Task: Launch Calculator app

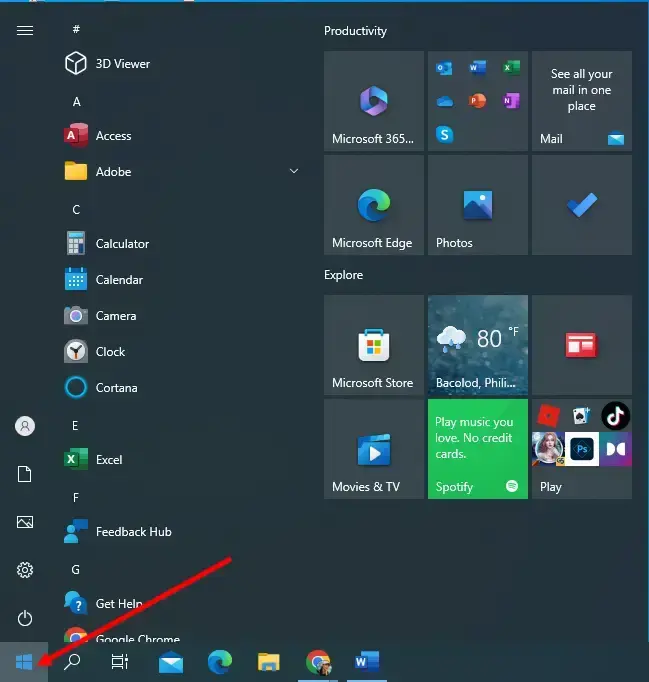Action: point(181,244)
